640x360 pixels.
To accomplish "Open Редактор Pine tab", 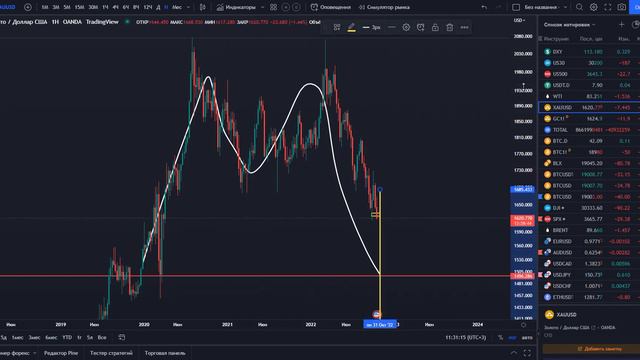I will 61,353.
